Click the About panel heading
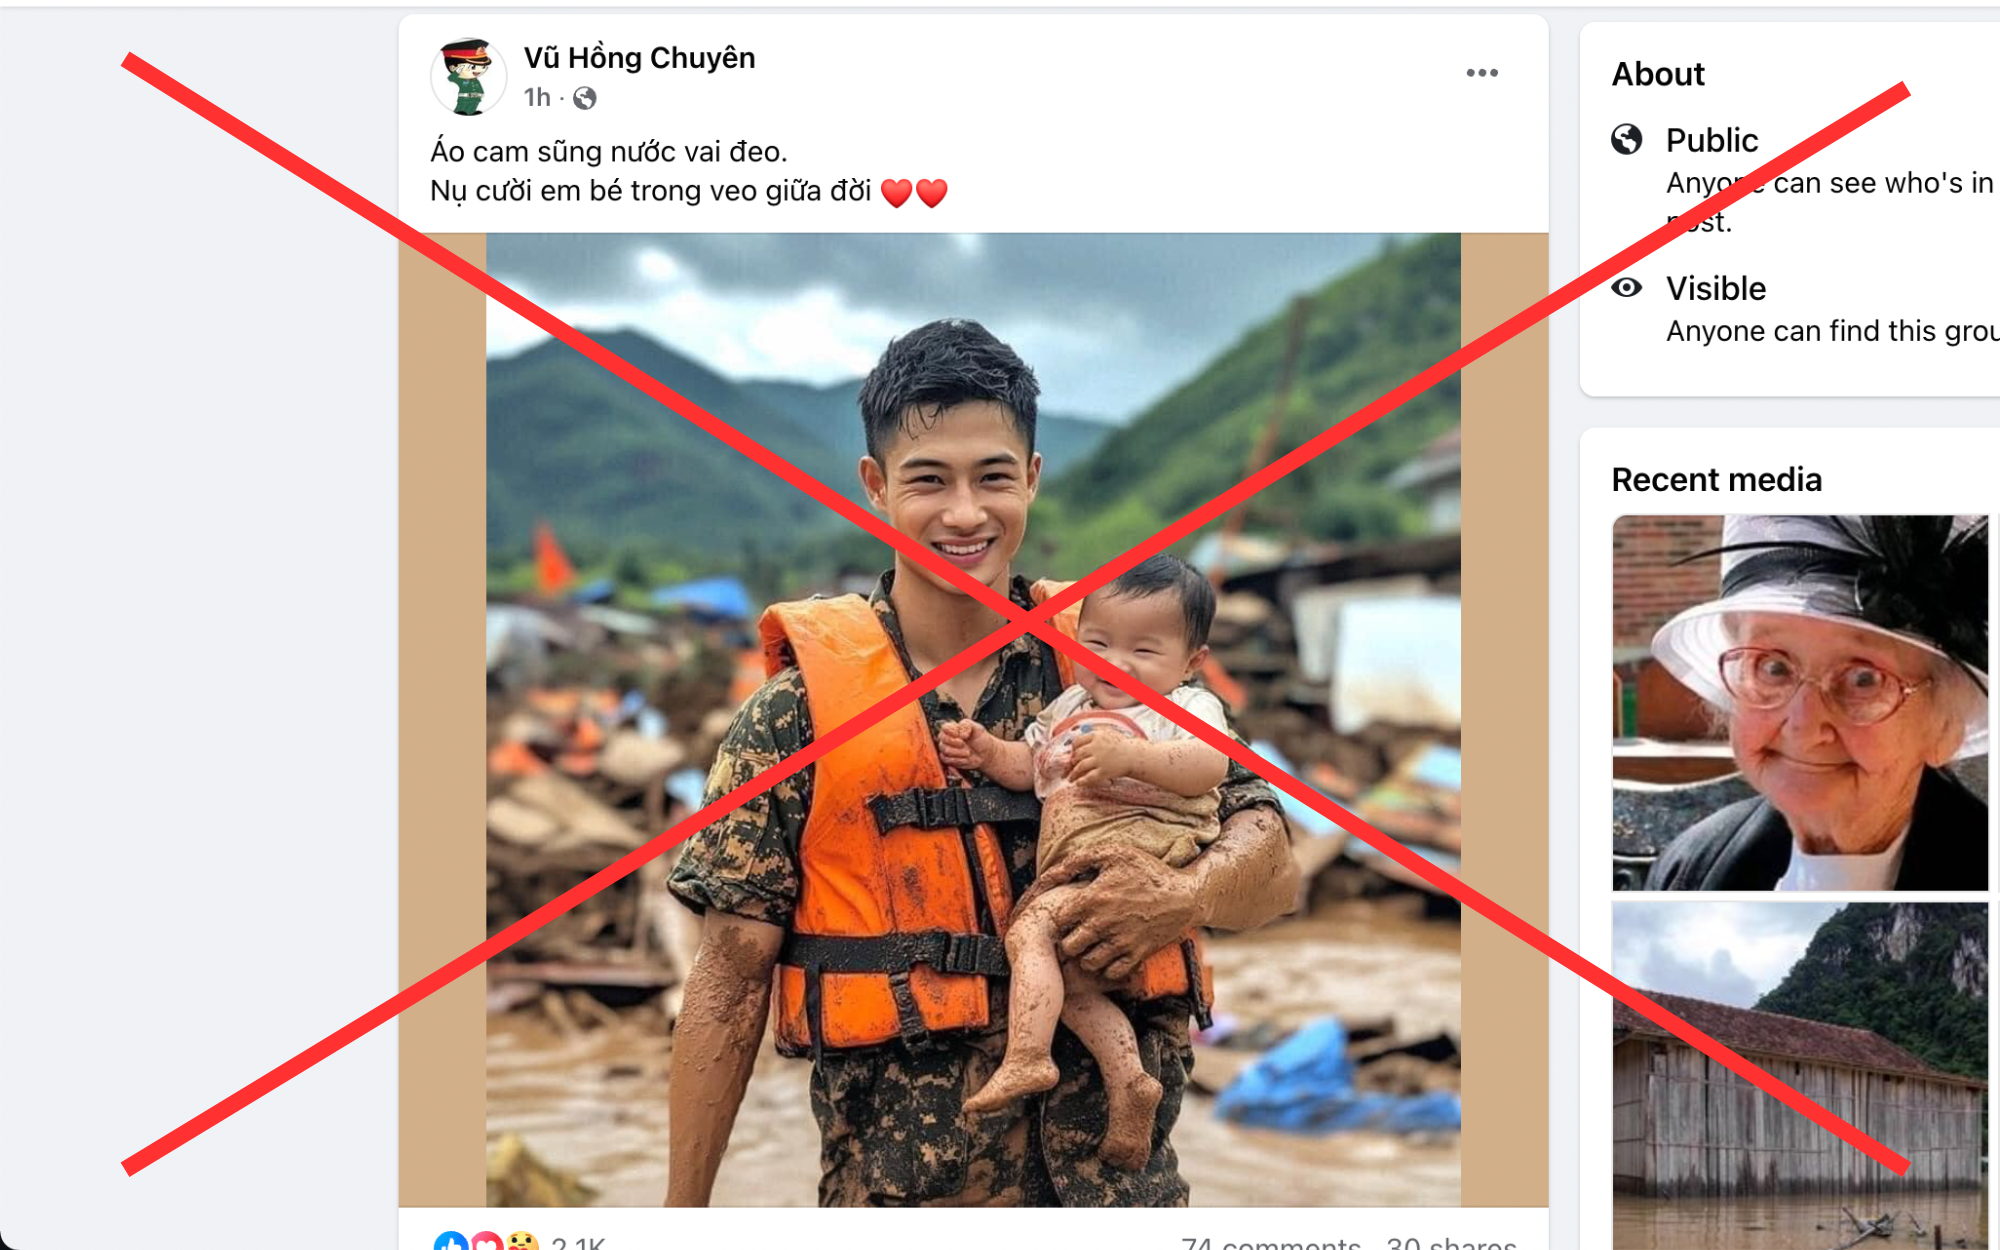 tap(1658, 74)
